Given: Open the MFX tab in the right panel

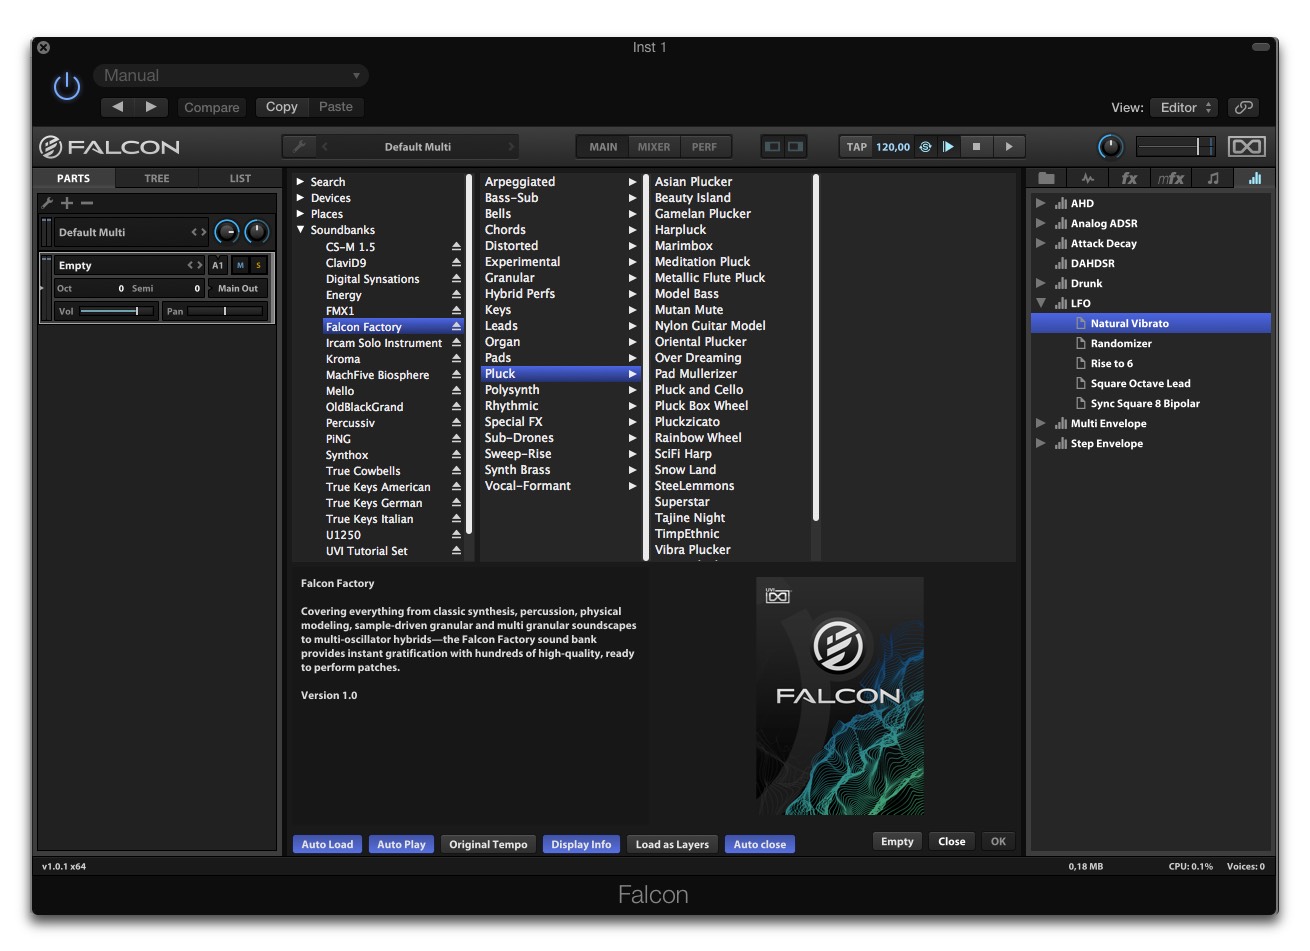Looking at the screenshot, I should pos(1170,178).
